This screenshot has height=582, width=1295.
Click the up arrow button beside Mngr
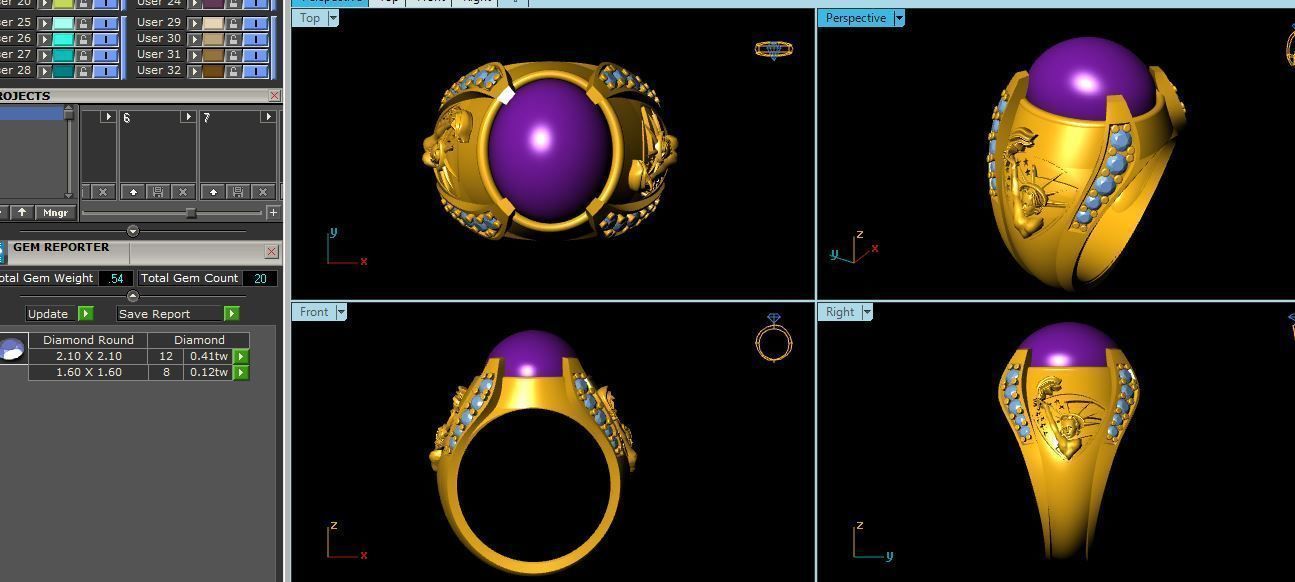(22, 213)
